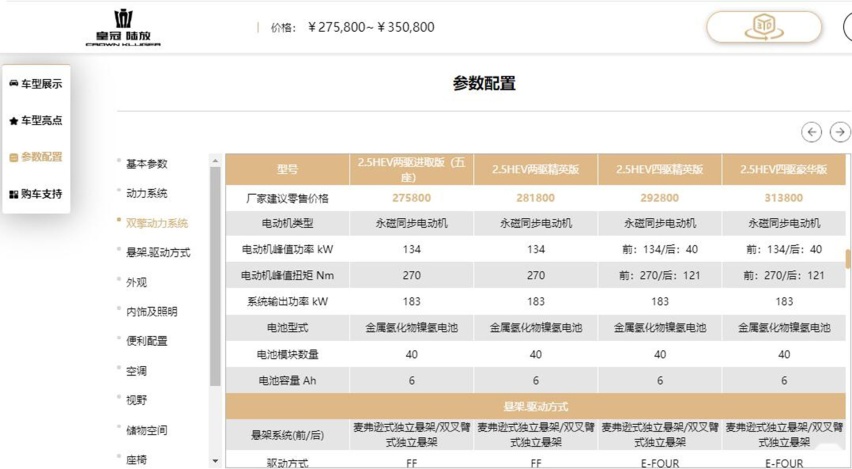Click the price 281800
852x469 pixels.
(x=535, y=198)
